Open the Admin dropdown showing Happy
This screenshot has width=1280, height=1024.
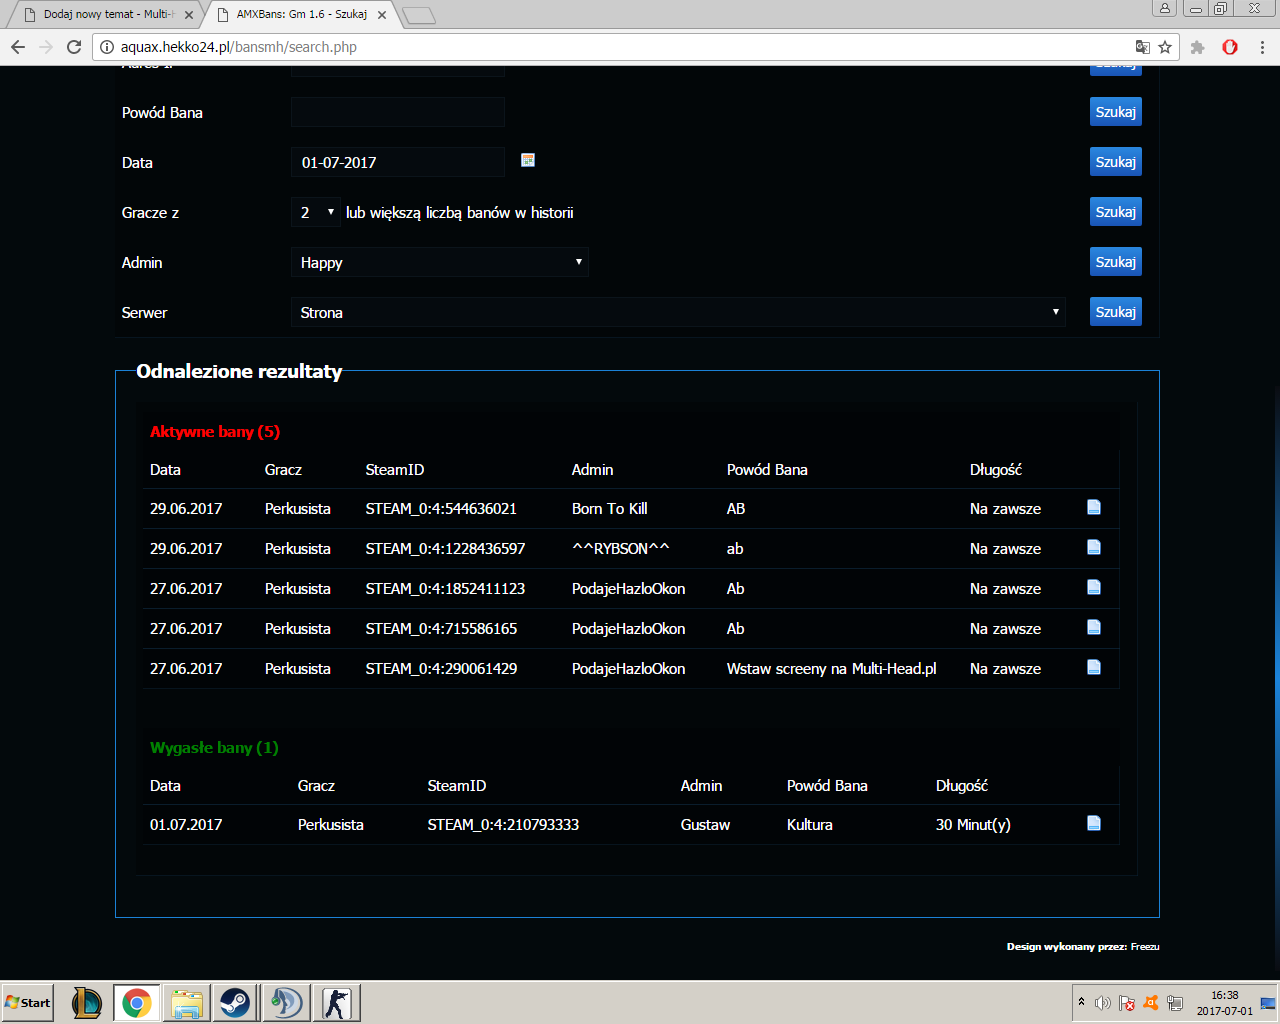click(x=439, y=262)
